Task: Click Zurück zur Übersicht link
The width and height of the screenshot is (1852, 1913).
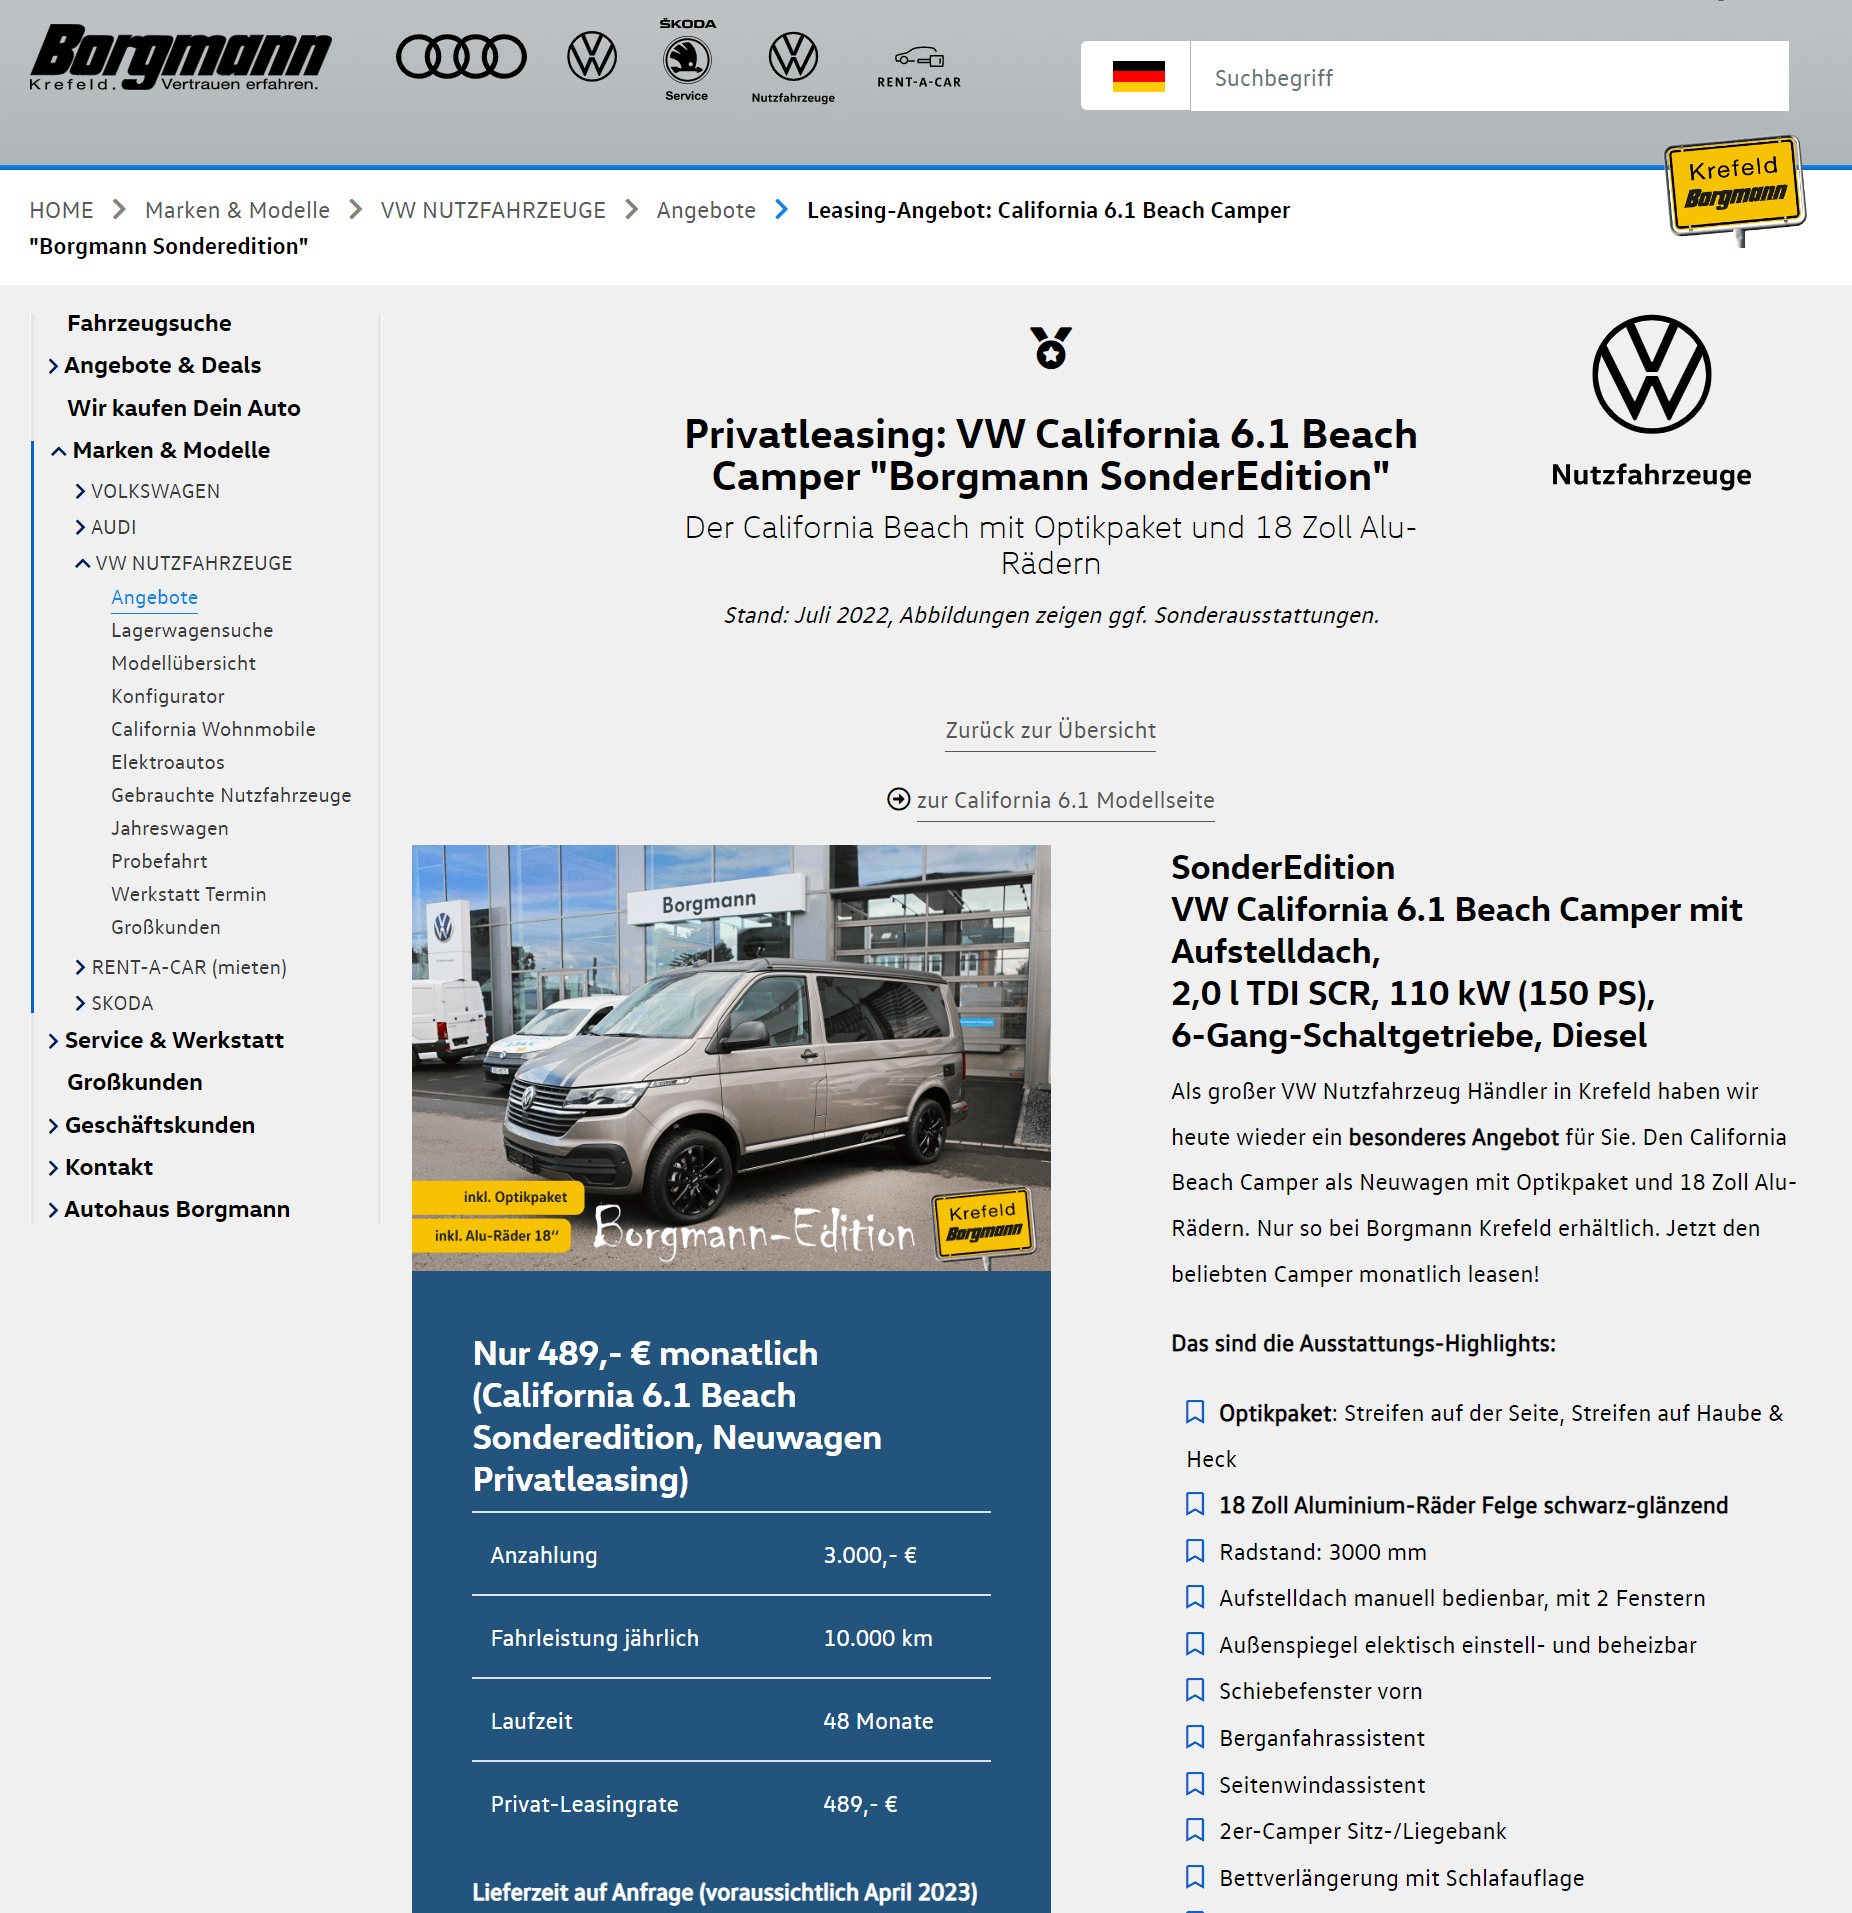Action: coord(1050,730)
